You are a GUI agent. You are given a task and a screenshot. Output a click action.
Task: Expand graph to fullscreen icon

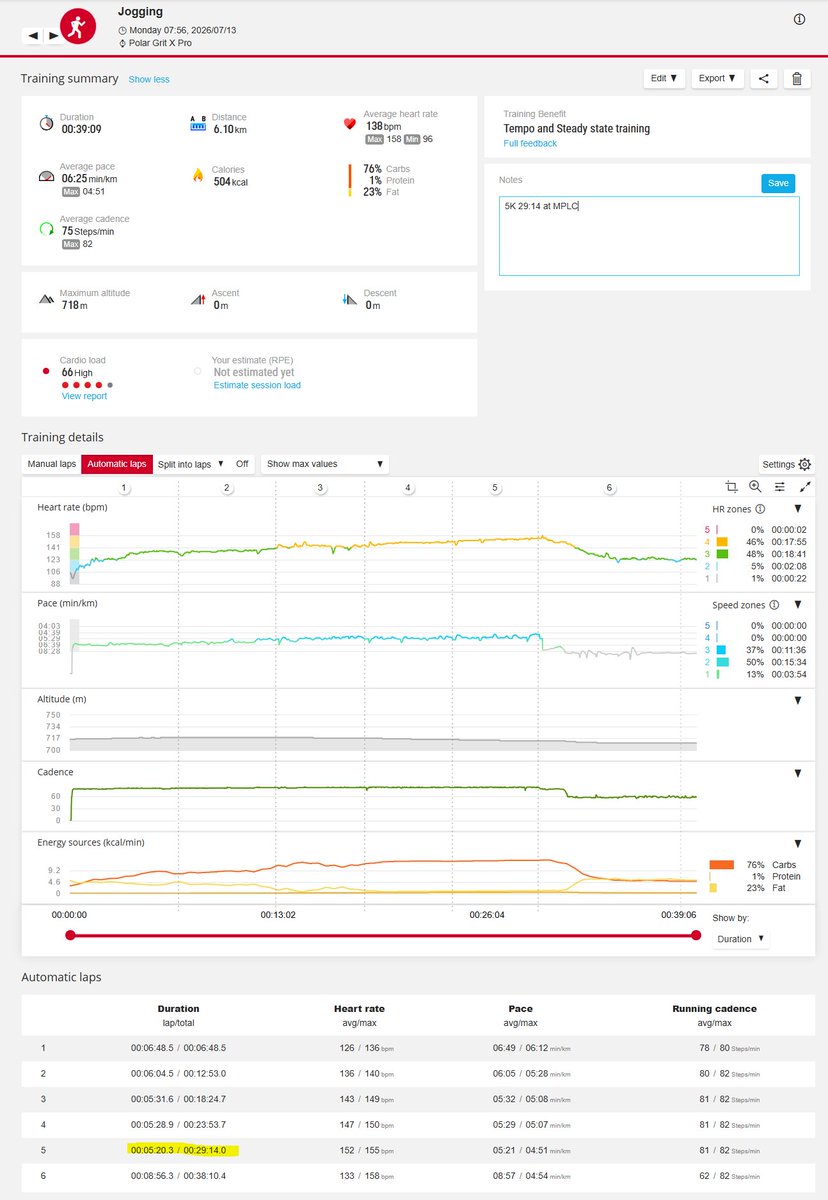tap(805, 486)
